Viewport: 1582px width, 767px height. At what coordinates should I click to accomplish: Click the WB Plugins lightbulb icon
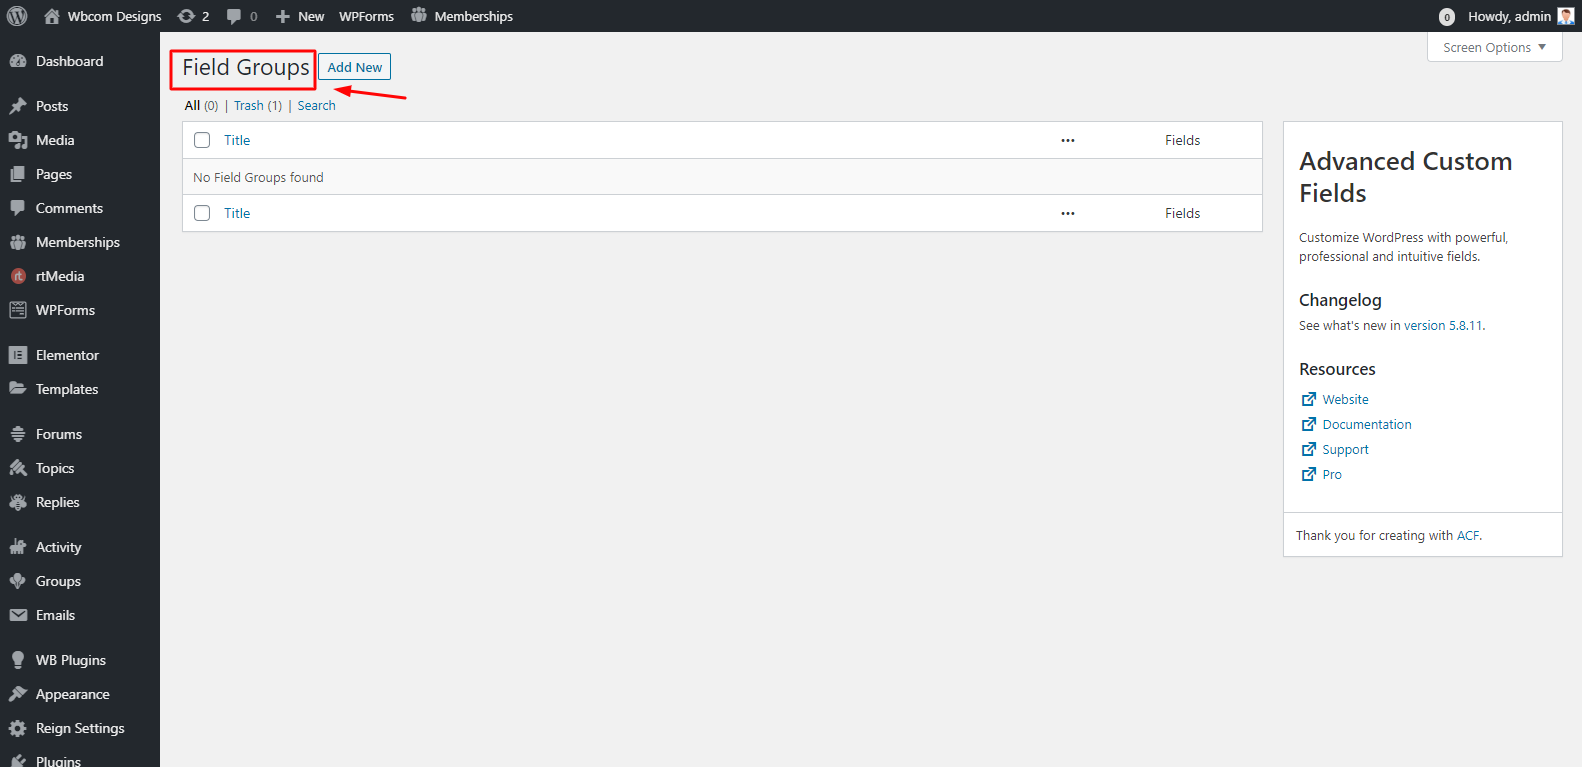click(18, 660)
